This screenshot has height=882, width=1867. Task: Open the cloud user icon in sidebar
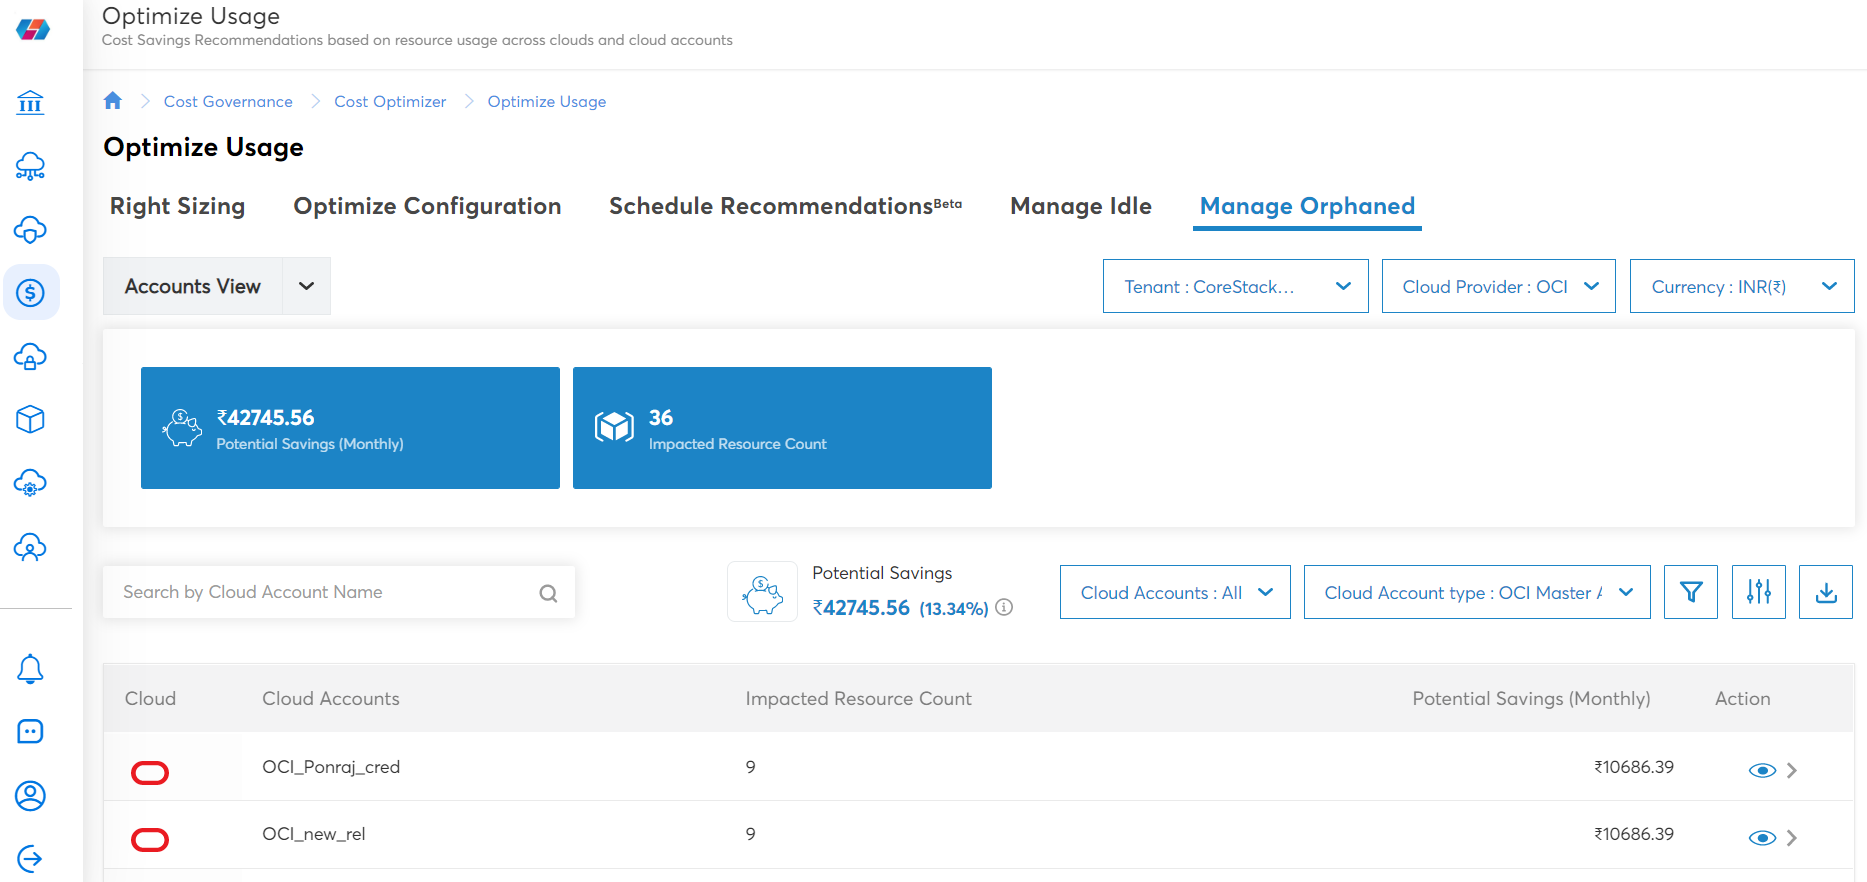click(30, 547)
